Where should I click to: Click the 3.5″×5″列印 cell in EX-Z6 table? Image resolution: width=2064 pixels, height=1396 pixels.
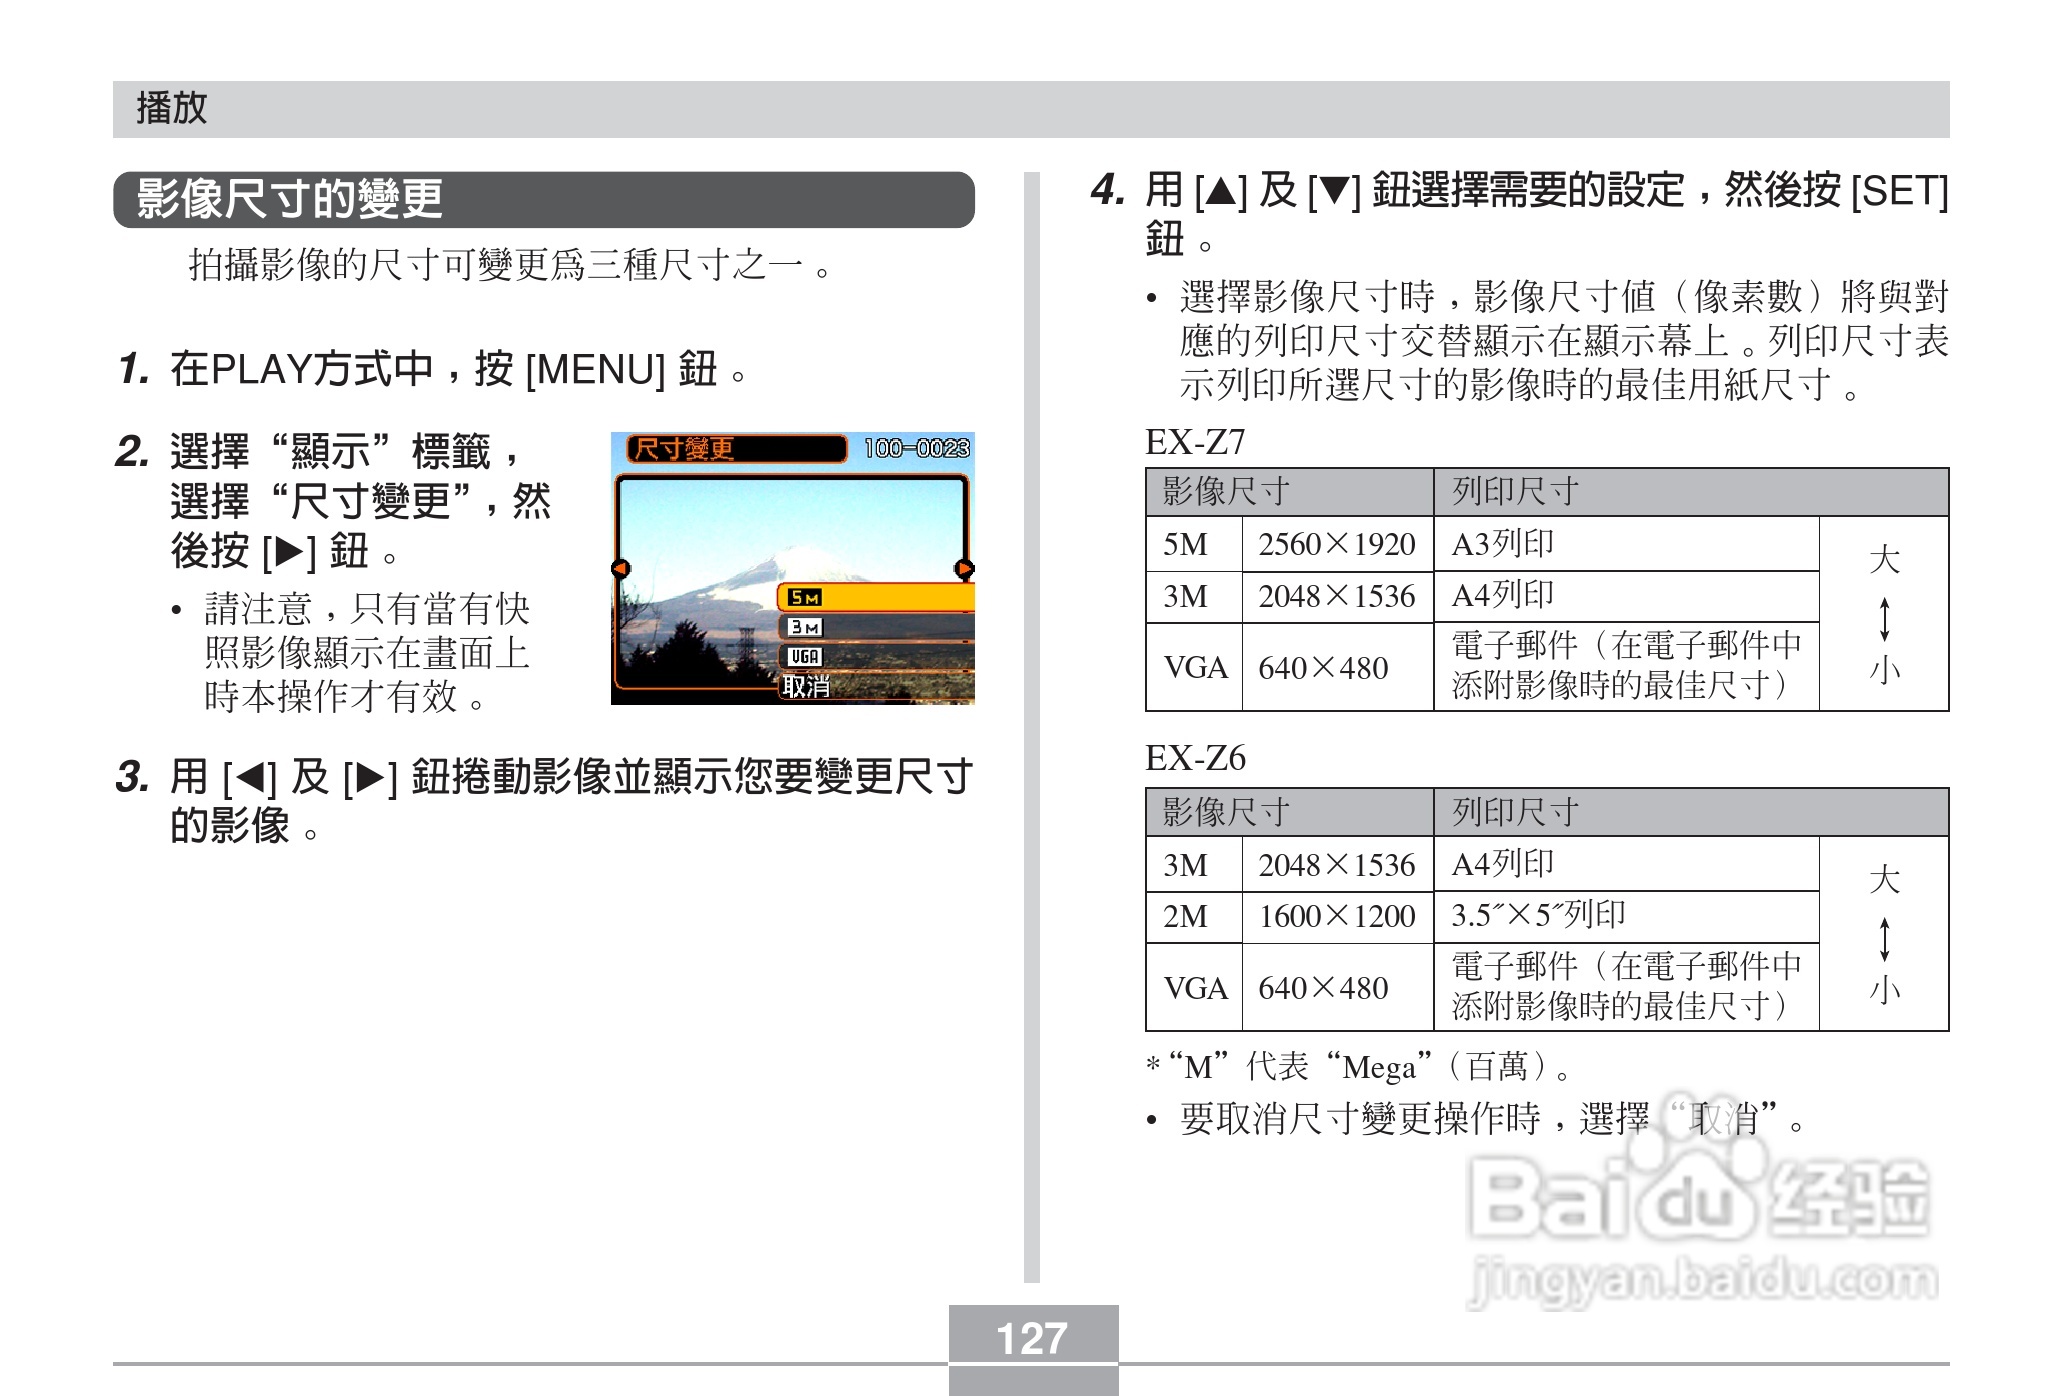tap(1538, 915)
